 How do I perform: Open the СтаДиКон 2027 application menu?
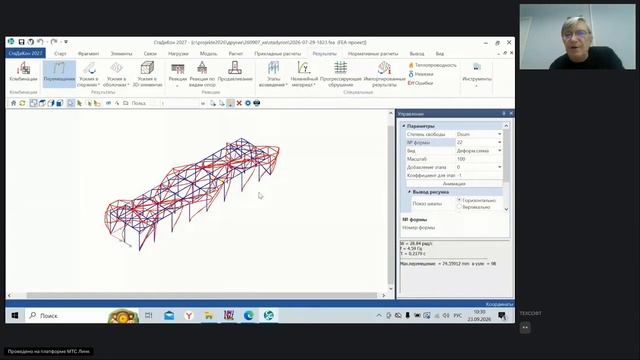[x=25, y=53]
